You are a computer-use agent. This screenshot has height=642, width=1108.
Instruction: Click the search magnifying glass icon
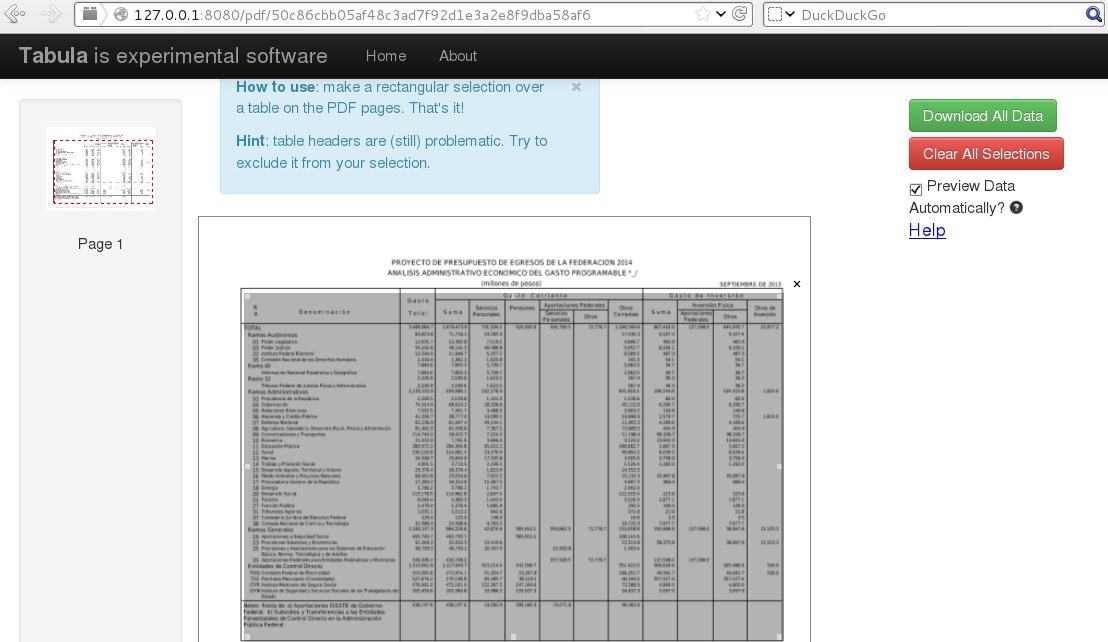(1094, 14)
